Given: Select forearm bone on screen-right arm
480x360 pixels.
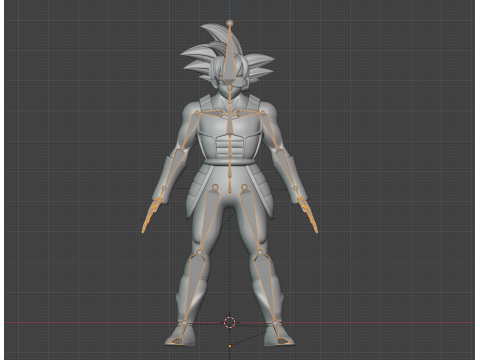Looking at the screenshot, I should pos(286,168).
